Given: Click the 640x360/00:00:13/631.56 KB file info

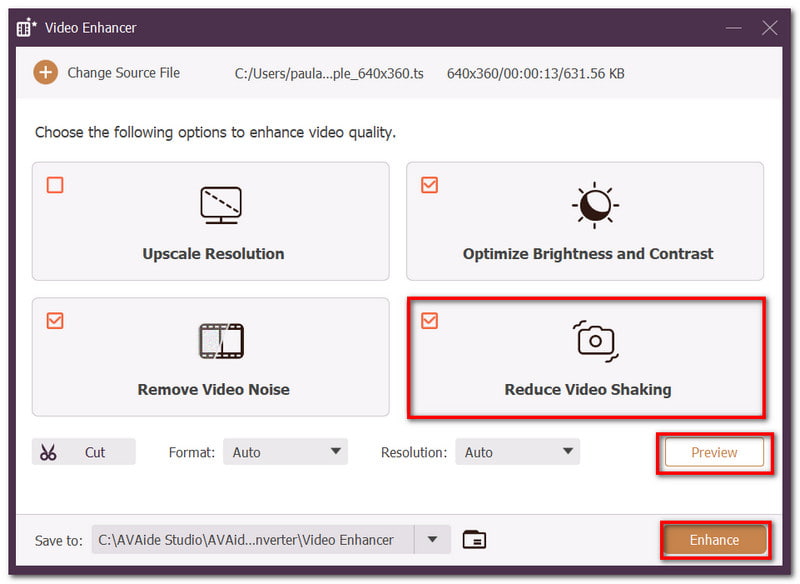Looking at the screenshot, I should point(536,74).
